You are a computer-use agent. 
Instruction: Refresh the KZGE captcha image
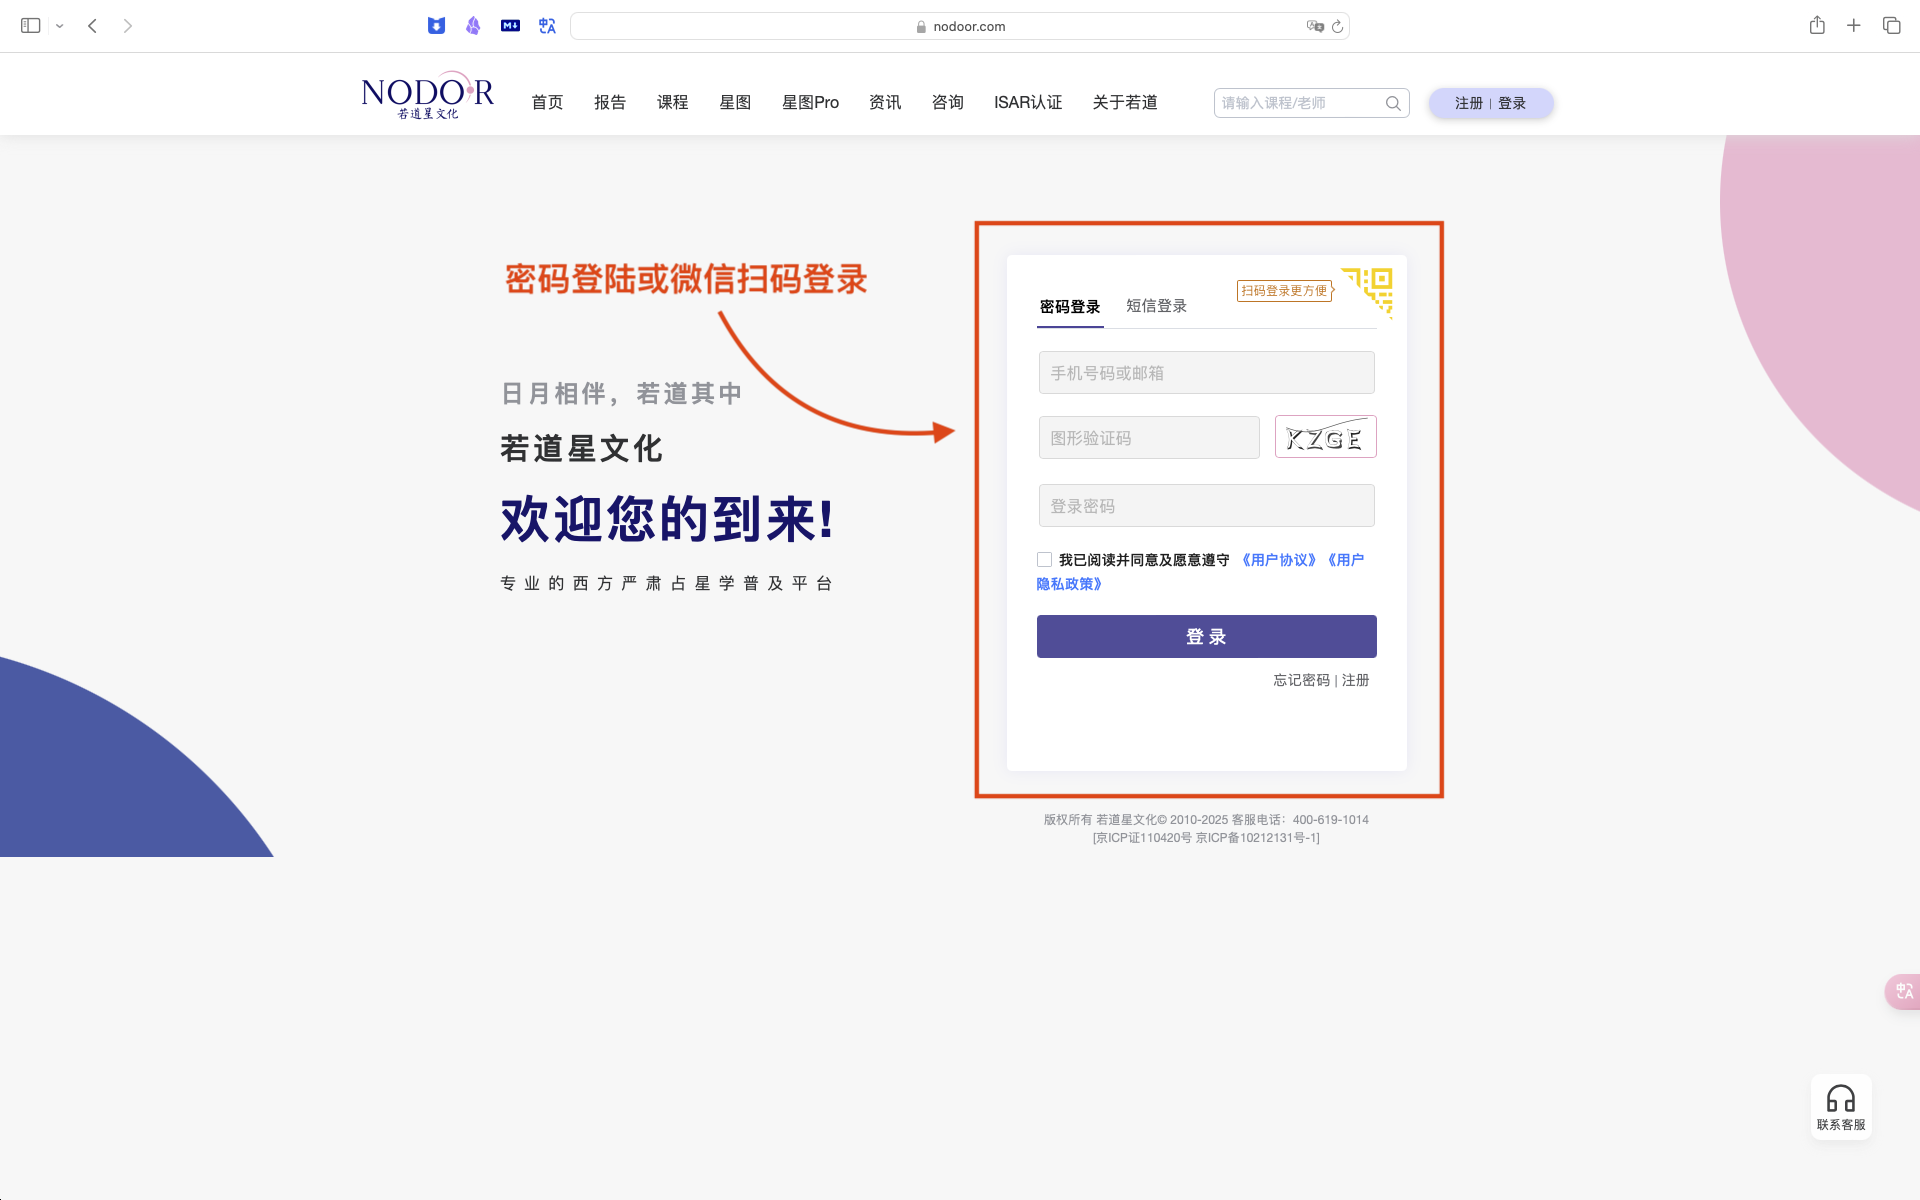[1325, 437]
